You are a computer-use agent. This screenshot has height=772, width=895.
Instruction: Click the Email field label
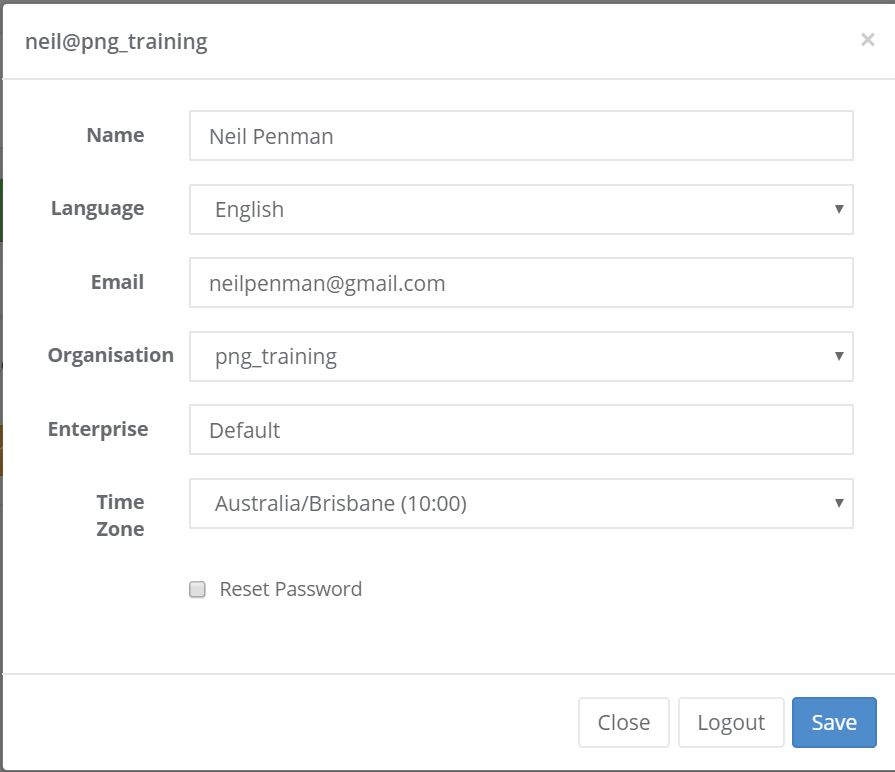[x=117, y=282]
